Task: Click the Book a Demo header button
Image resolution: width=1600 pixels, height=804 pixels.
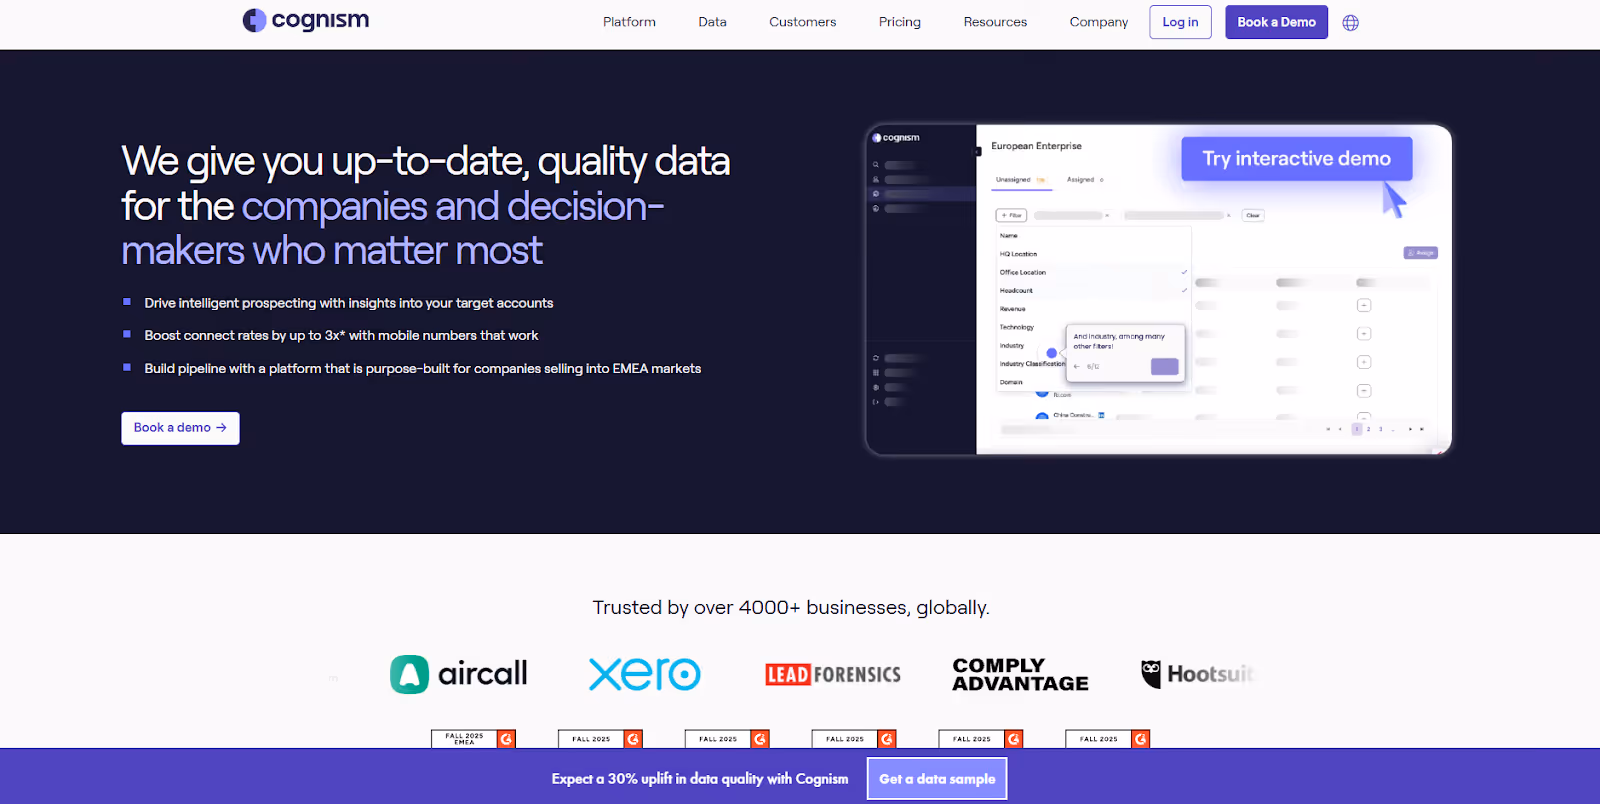Action: point(1276,22)
